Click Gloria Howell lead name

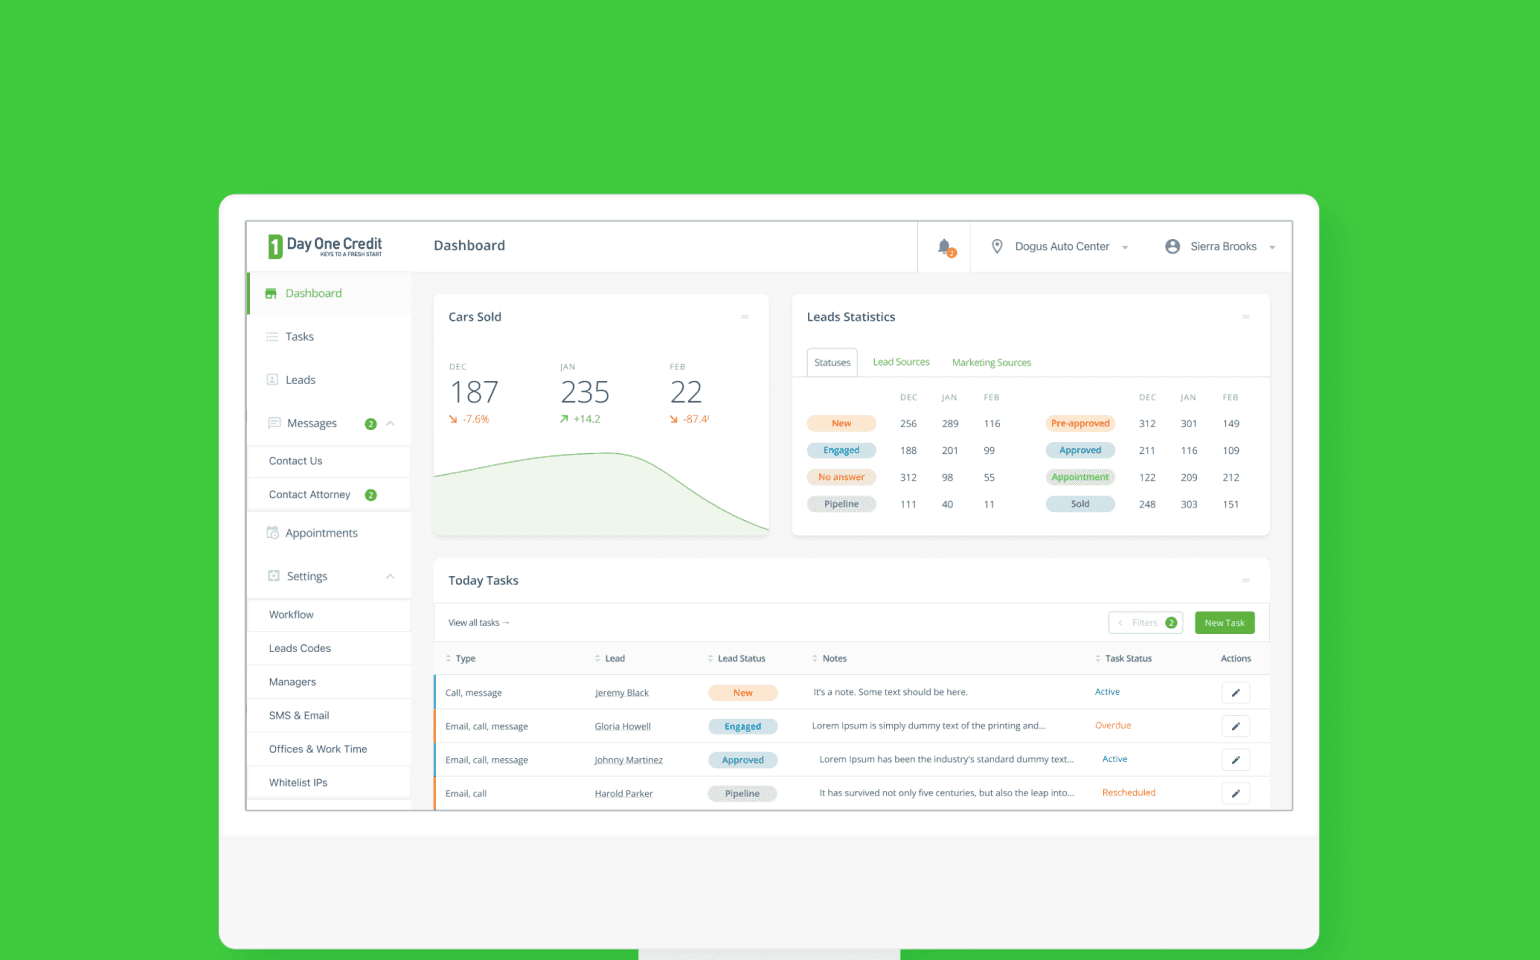(x=623, y=727)
